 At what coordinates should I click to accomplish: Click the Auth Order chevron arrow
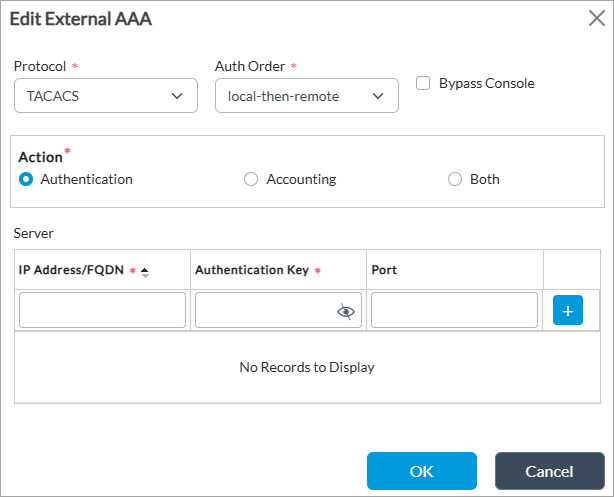pyautogui.click(x=378, y=96)
